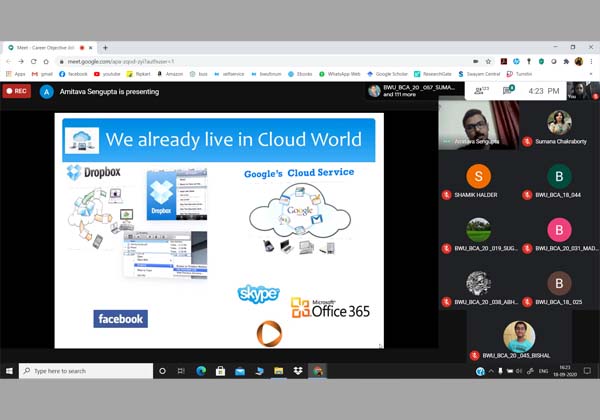Open the ResearchGate bookmark
Image resolution: width=600 pixels, height=420 pixels.
(433, 74)
